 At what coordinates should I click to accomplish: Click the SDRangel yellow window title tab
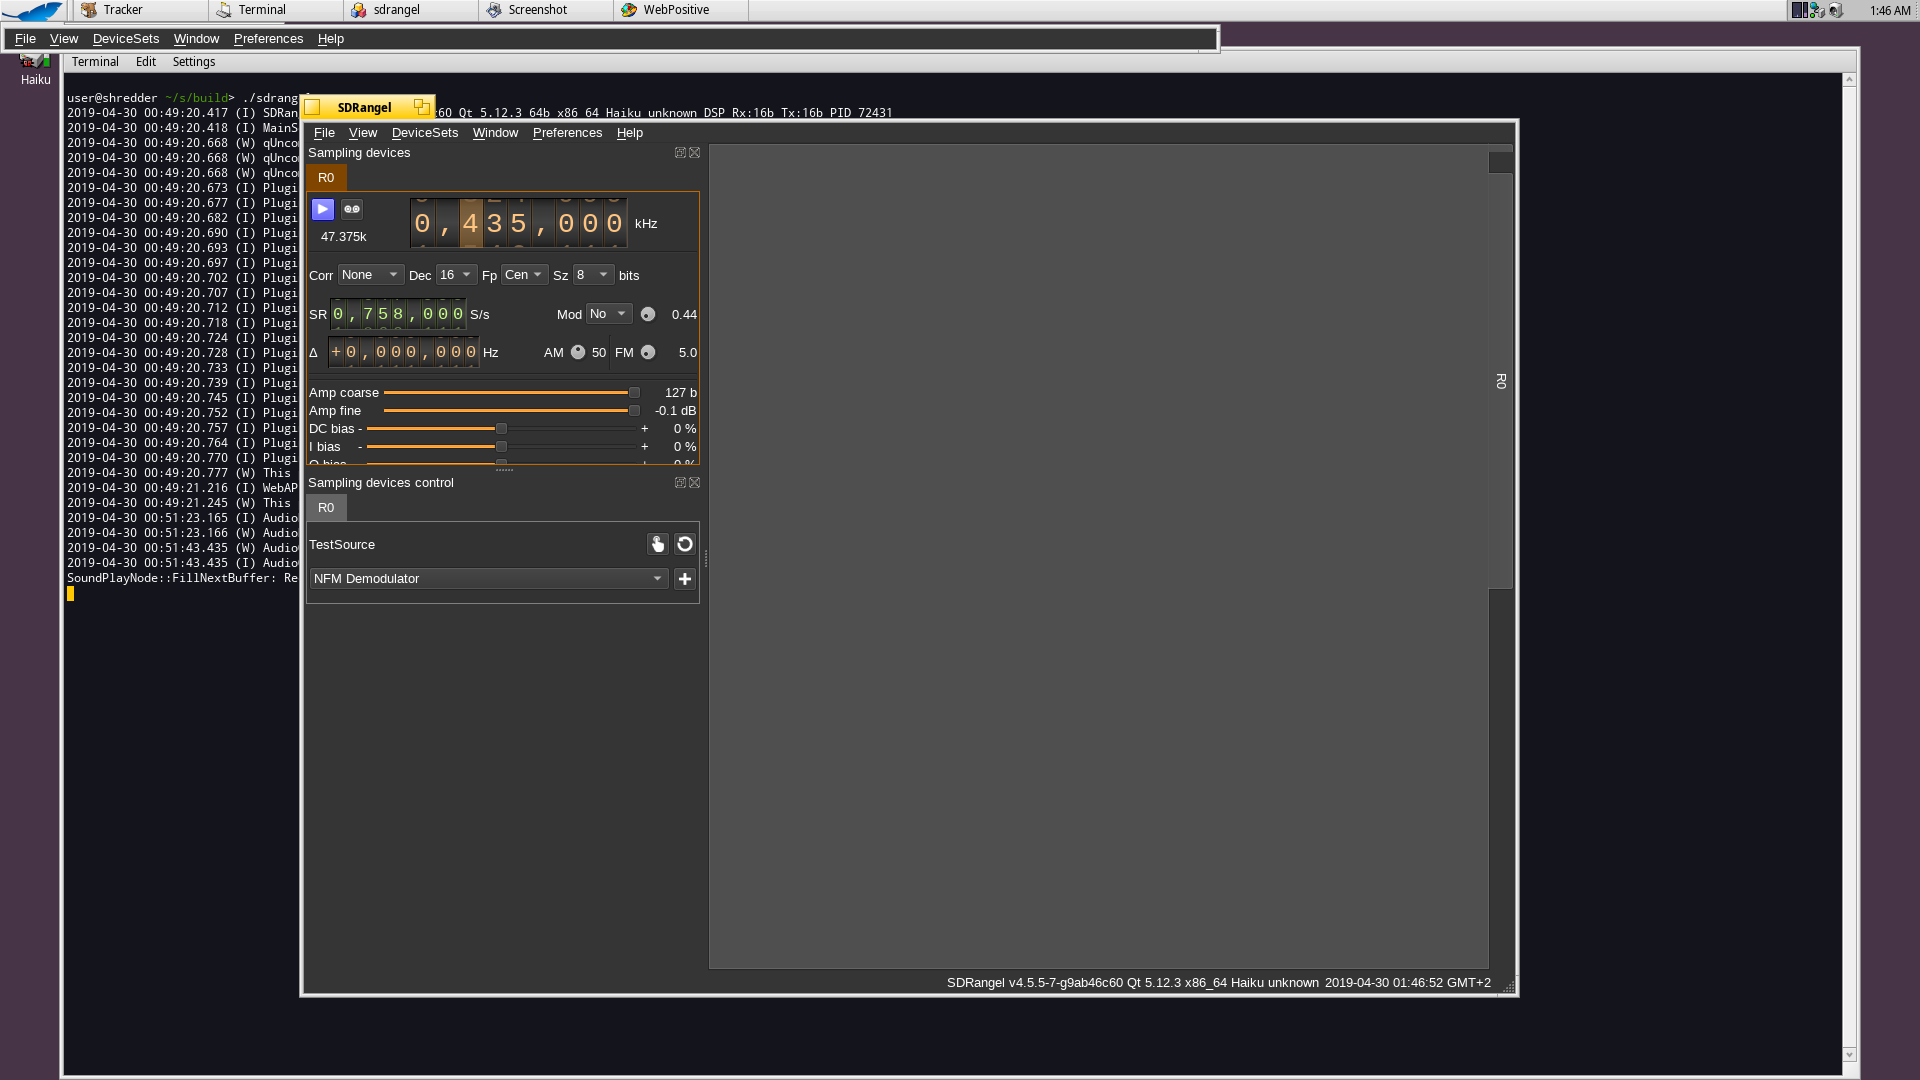click(x=367, y=107)
